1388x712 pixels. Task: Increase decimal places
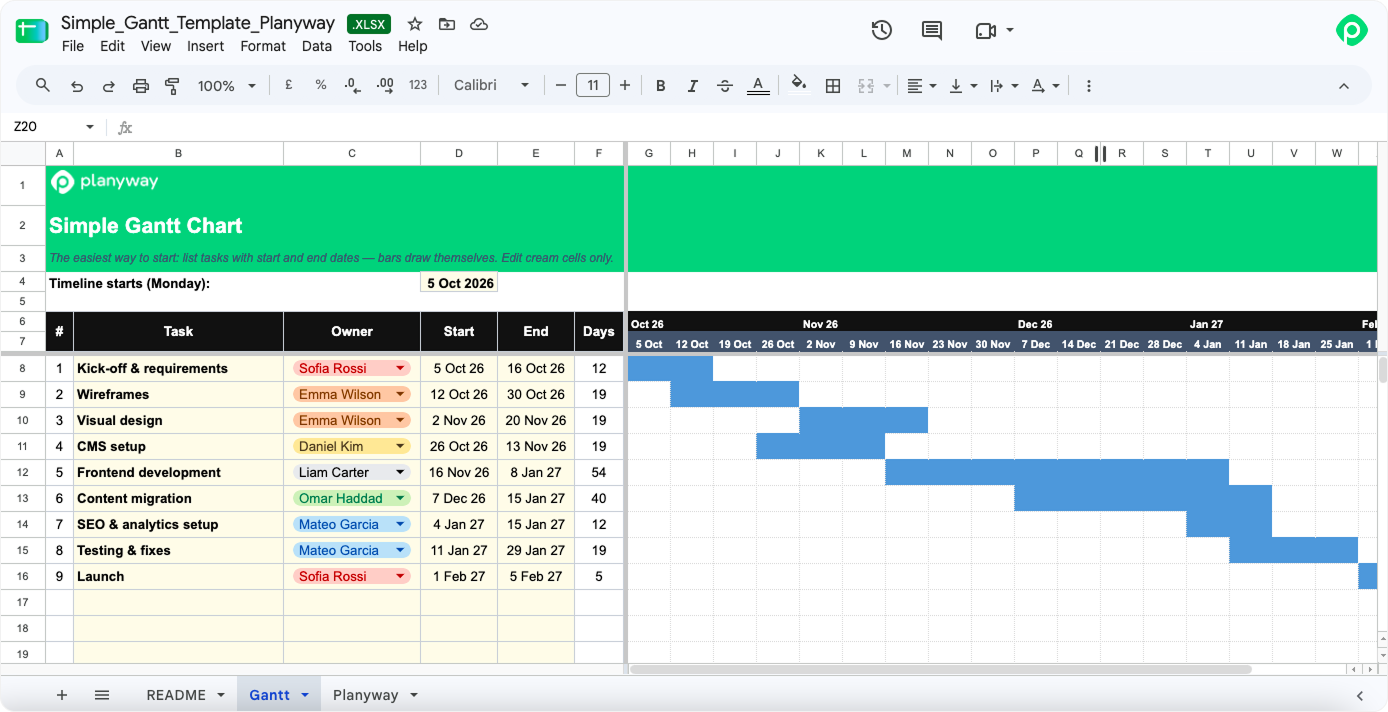[385, 86]
